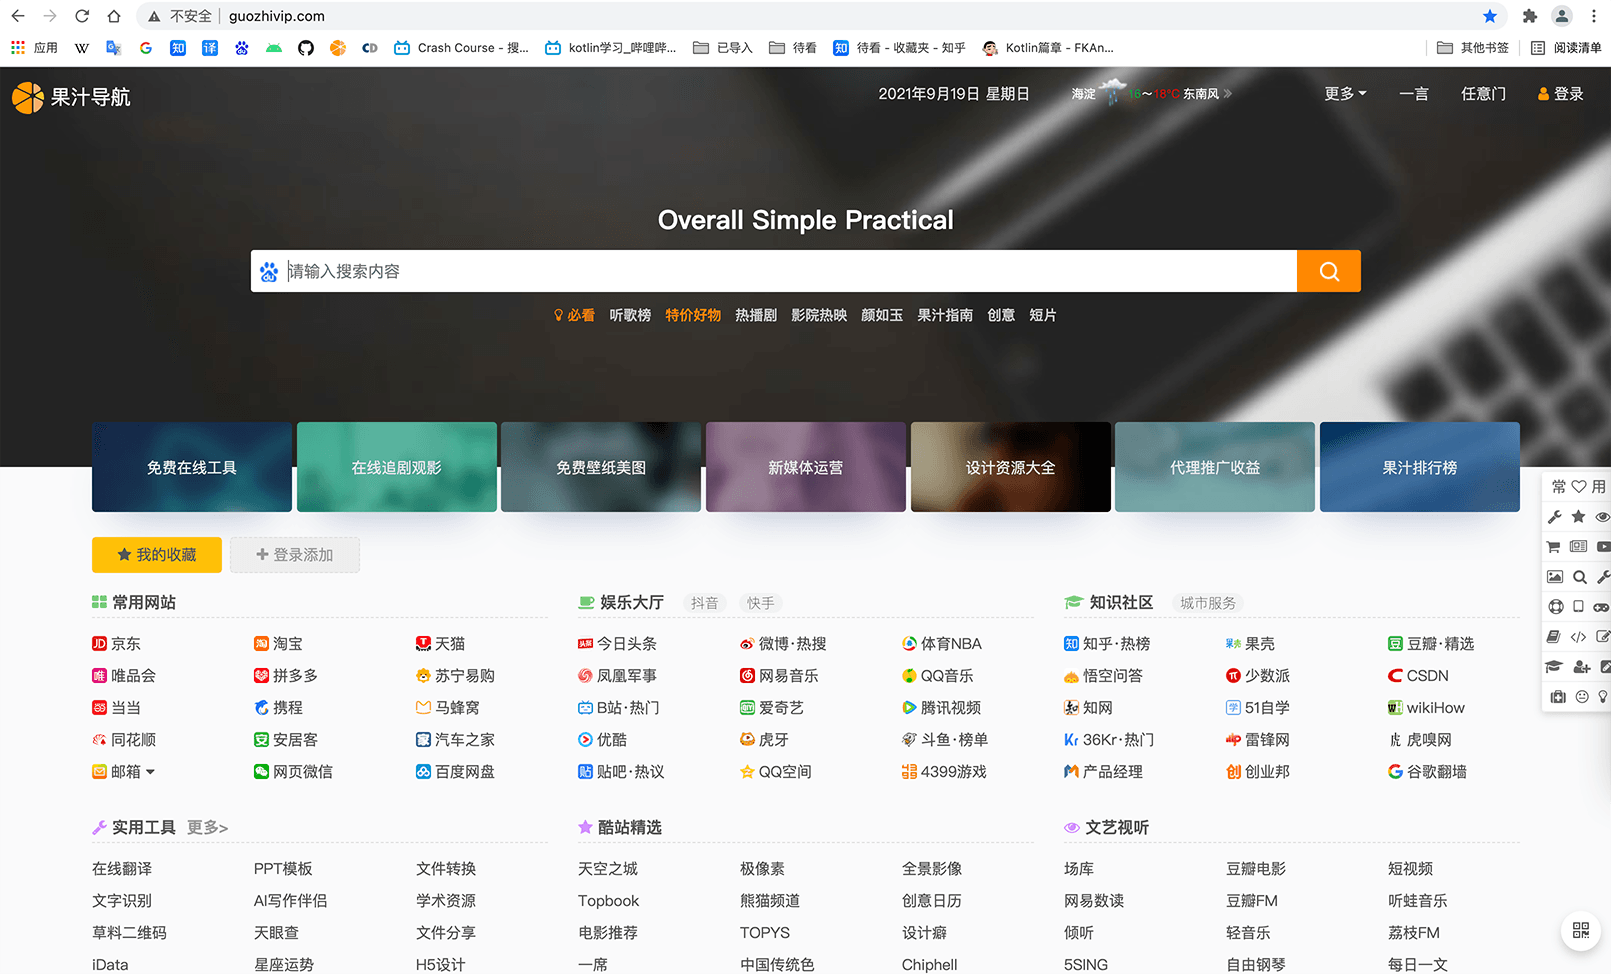1611x974 pixels.
Task: Open the 网易音乐 link
Action: pos(779,676)
